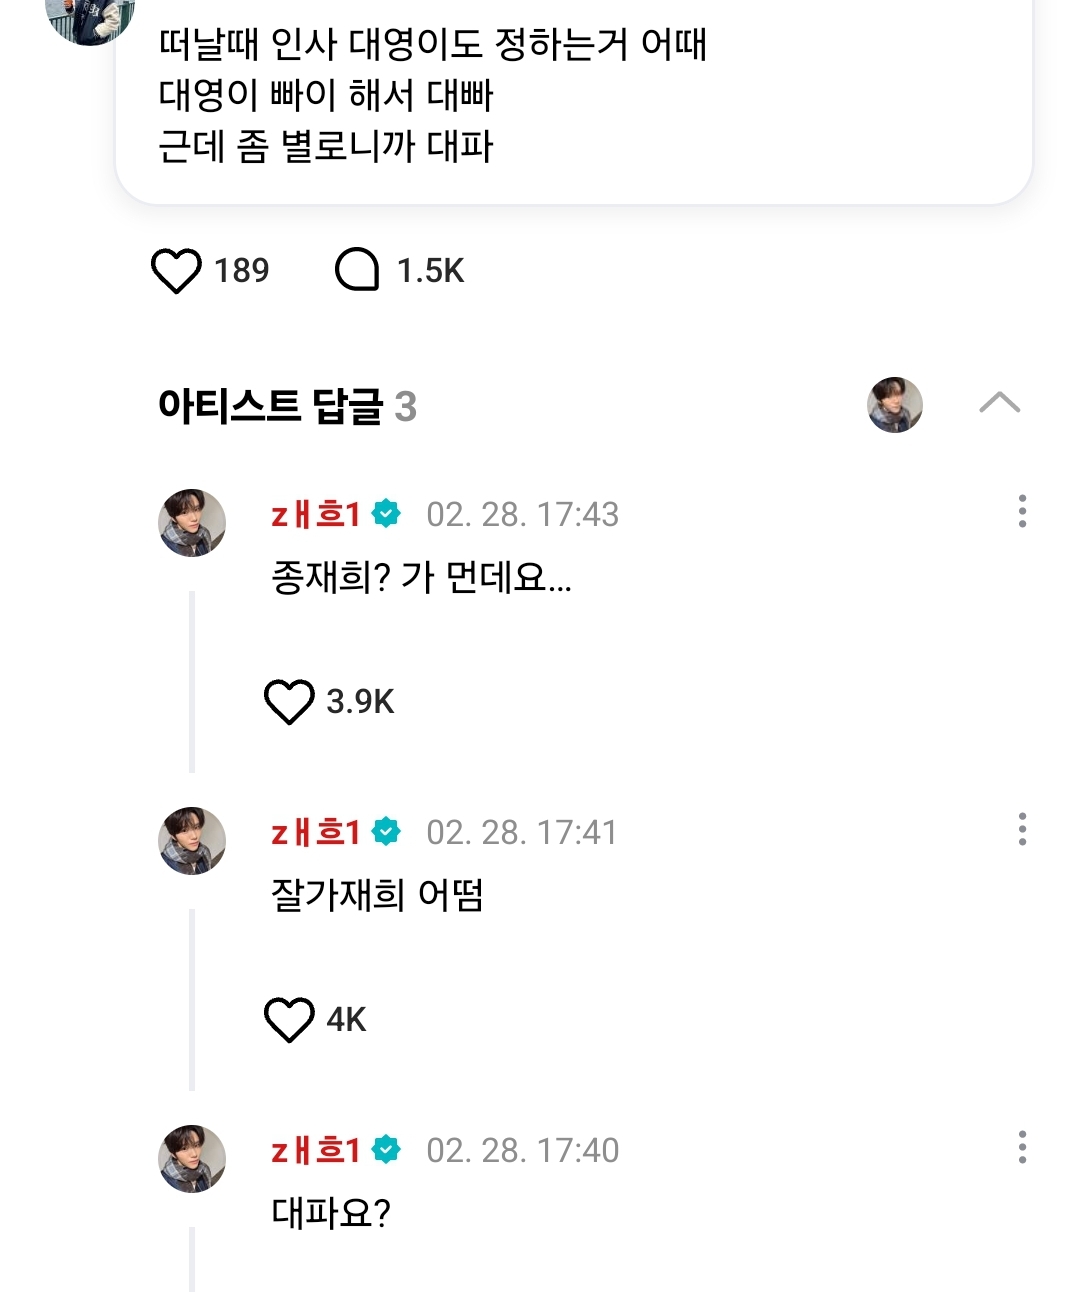Image resolution: width=1080 pixels, height=1292 pixels.
Task: Open profile picture on 17:43 reply
Action: [192, 523]
